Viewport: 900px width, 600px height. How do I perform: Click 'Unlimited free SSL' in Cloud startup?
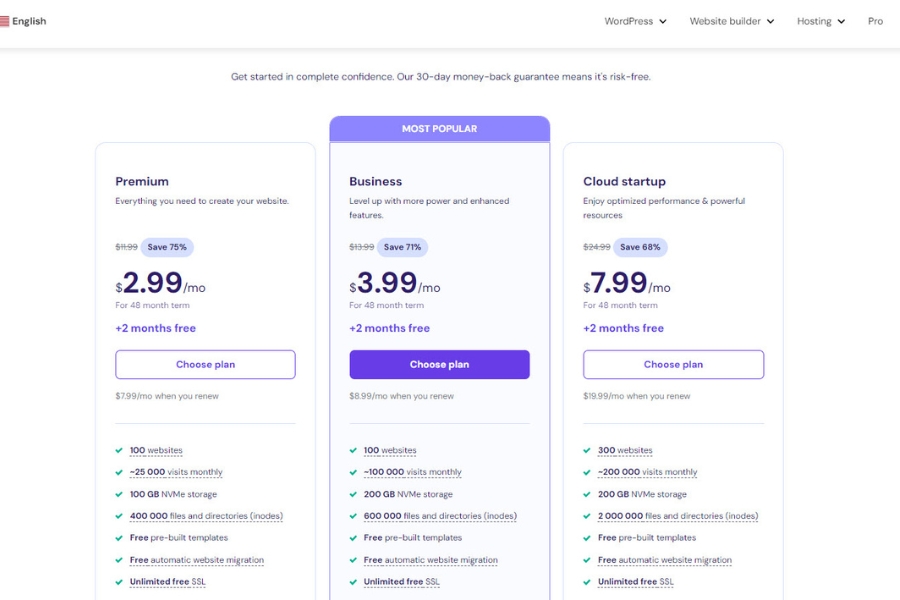pos(636,582)
